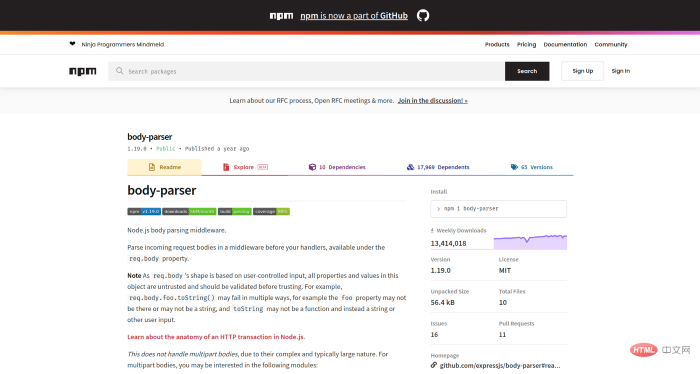Open the Pricing page
Screen dimensions: 700x374
point(526,44)
